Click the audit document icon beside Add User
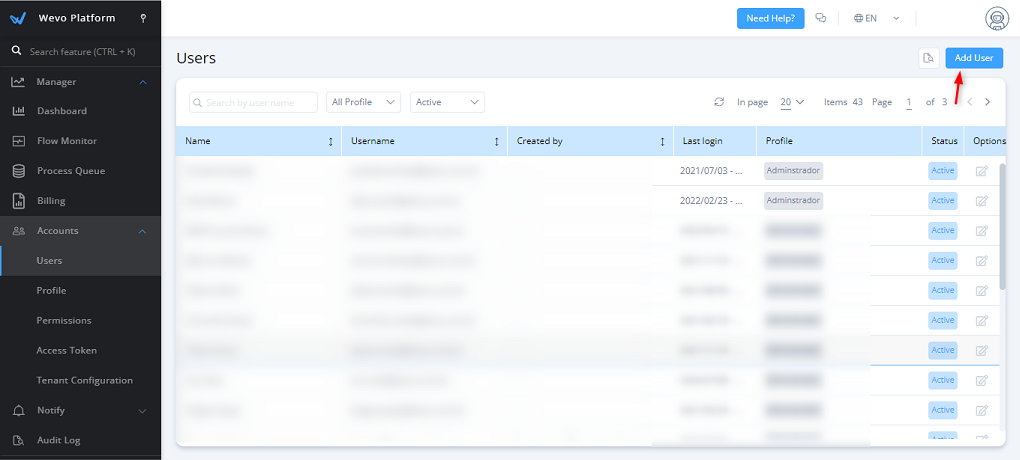1020x460 pixels. pos(929,58)
